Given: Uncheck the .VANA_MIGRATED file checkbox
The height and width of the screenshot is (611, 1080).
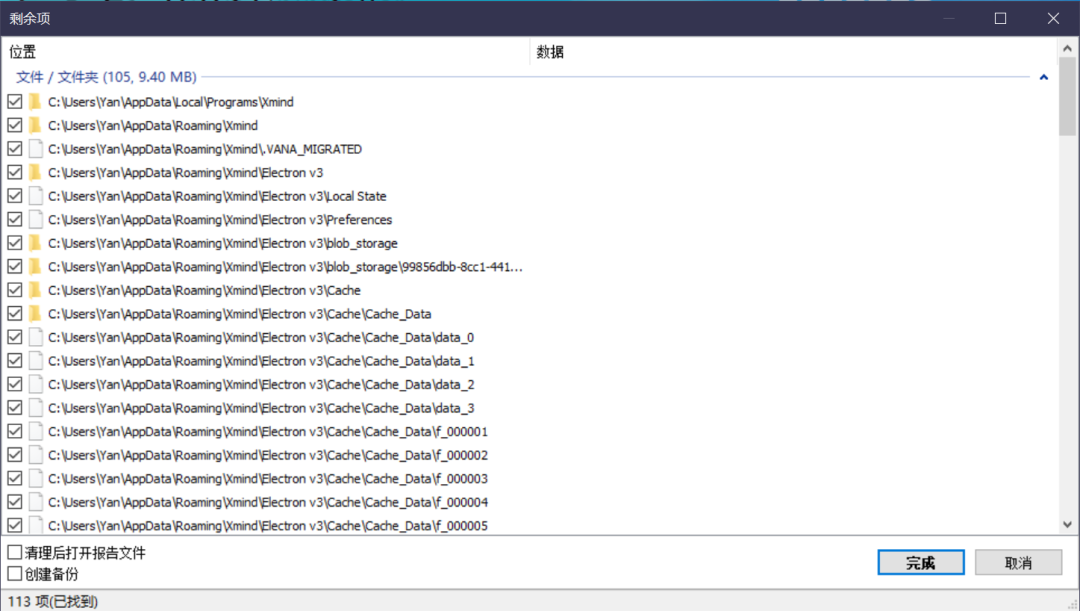Looking at the screenshot, I should (14, 149).
